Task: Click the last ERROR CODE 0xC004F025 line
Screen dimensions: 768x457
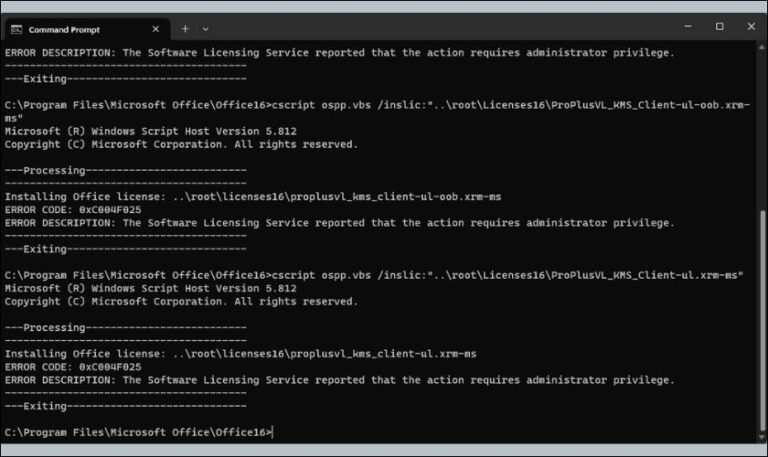Action: (x=73, y=367)
